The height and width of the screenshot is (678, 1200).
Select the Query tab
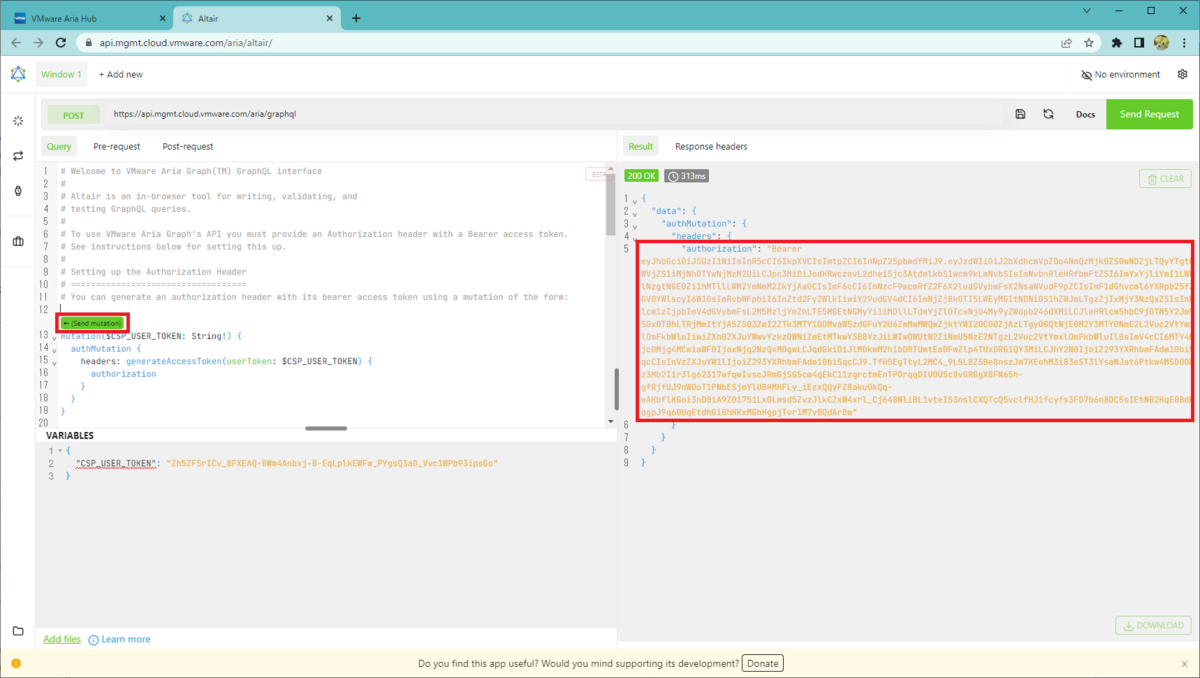(59, 146)
